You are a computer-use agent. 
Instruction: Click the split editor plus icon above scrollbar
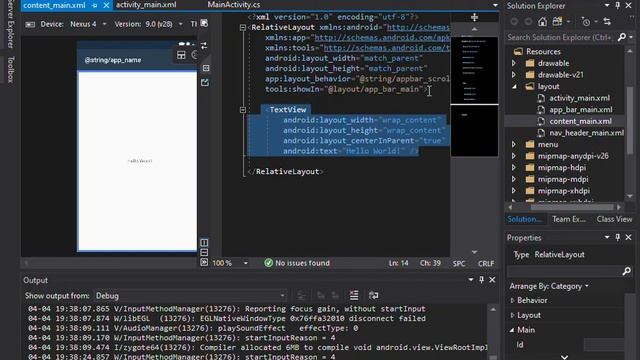[x=474, y=18]
